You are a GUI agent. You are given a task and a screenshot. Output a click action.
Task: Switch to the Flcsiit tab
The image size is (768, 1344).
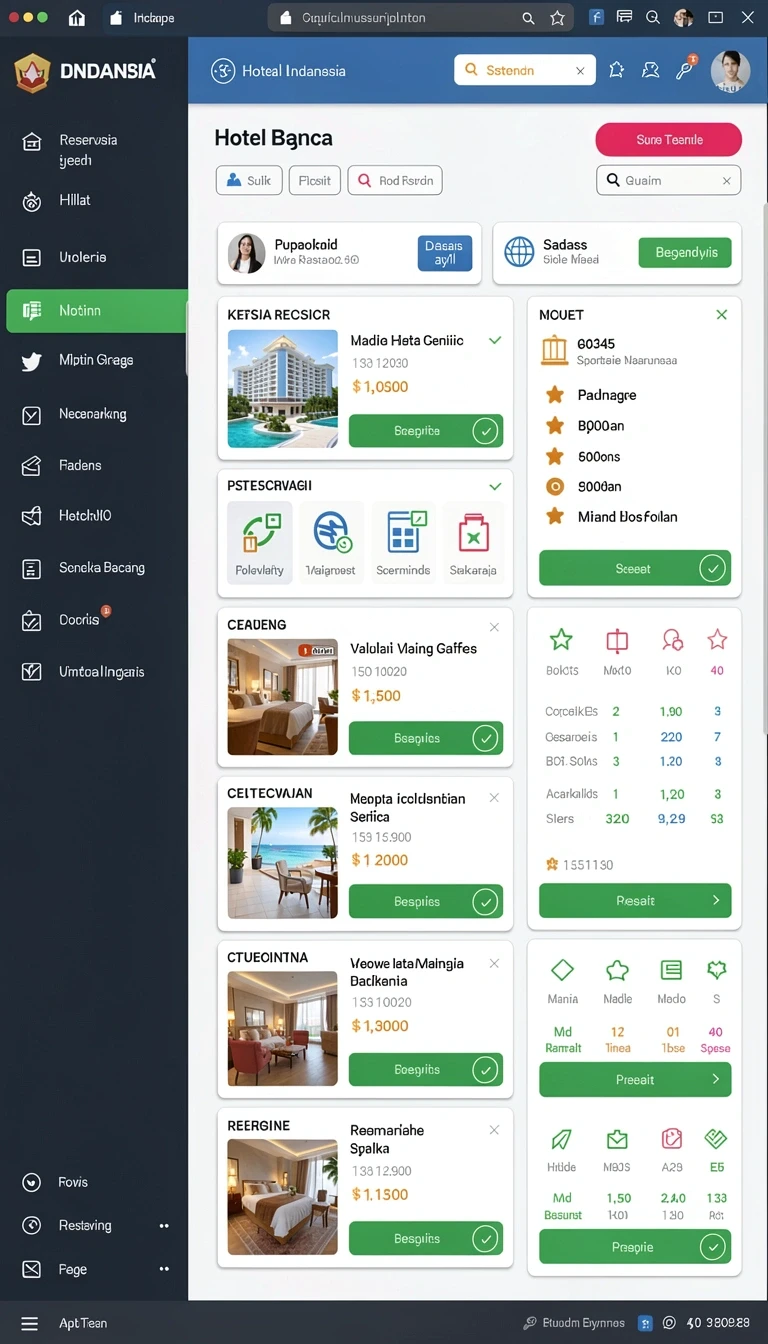pyautogui.click(x=315, y=181)
